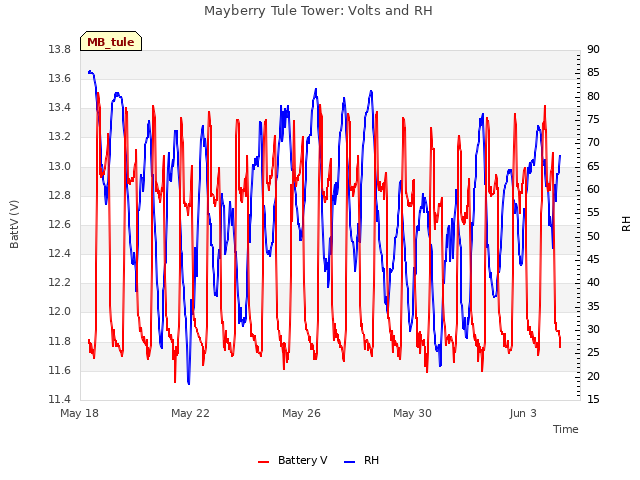This screenshot has width=640, height=480.
Task: Click the Time axis label
Action: point(566,429)
